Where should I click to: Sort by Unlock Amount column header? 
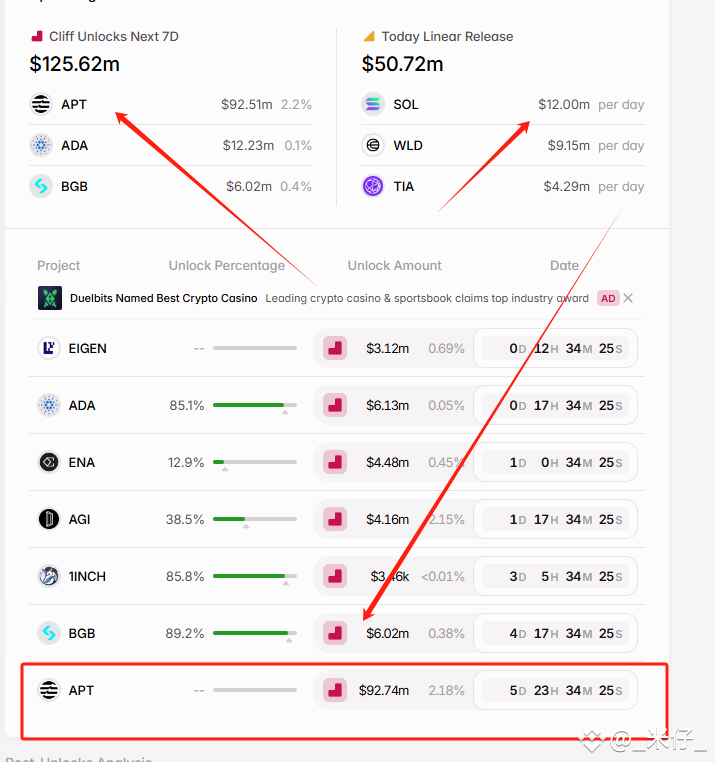click(x=394, y=265)
